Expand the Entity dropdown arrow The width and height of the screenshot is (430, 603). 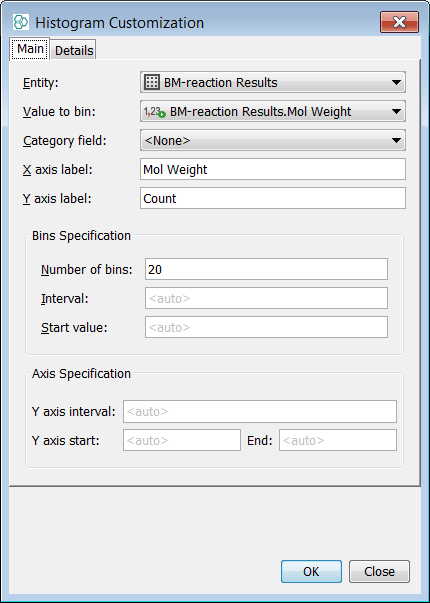tap(396, 82)
